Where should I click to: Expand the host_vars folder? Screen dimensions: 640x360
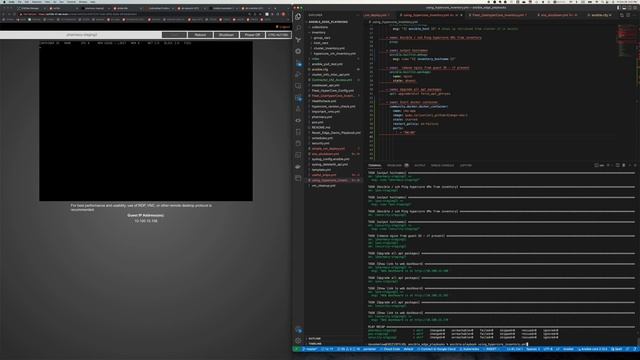[321, 43]
